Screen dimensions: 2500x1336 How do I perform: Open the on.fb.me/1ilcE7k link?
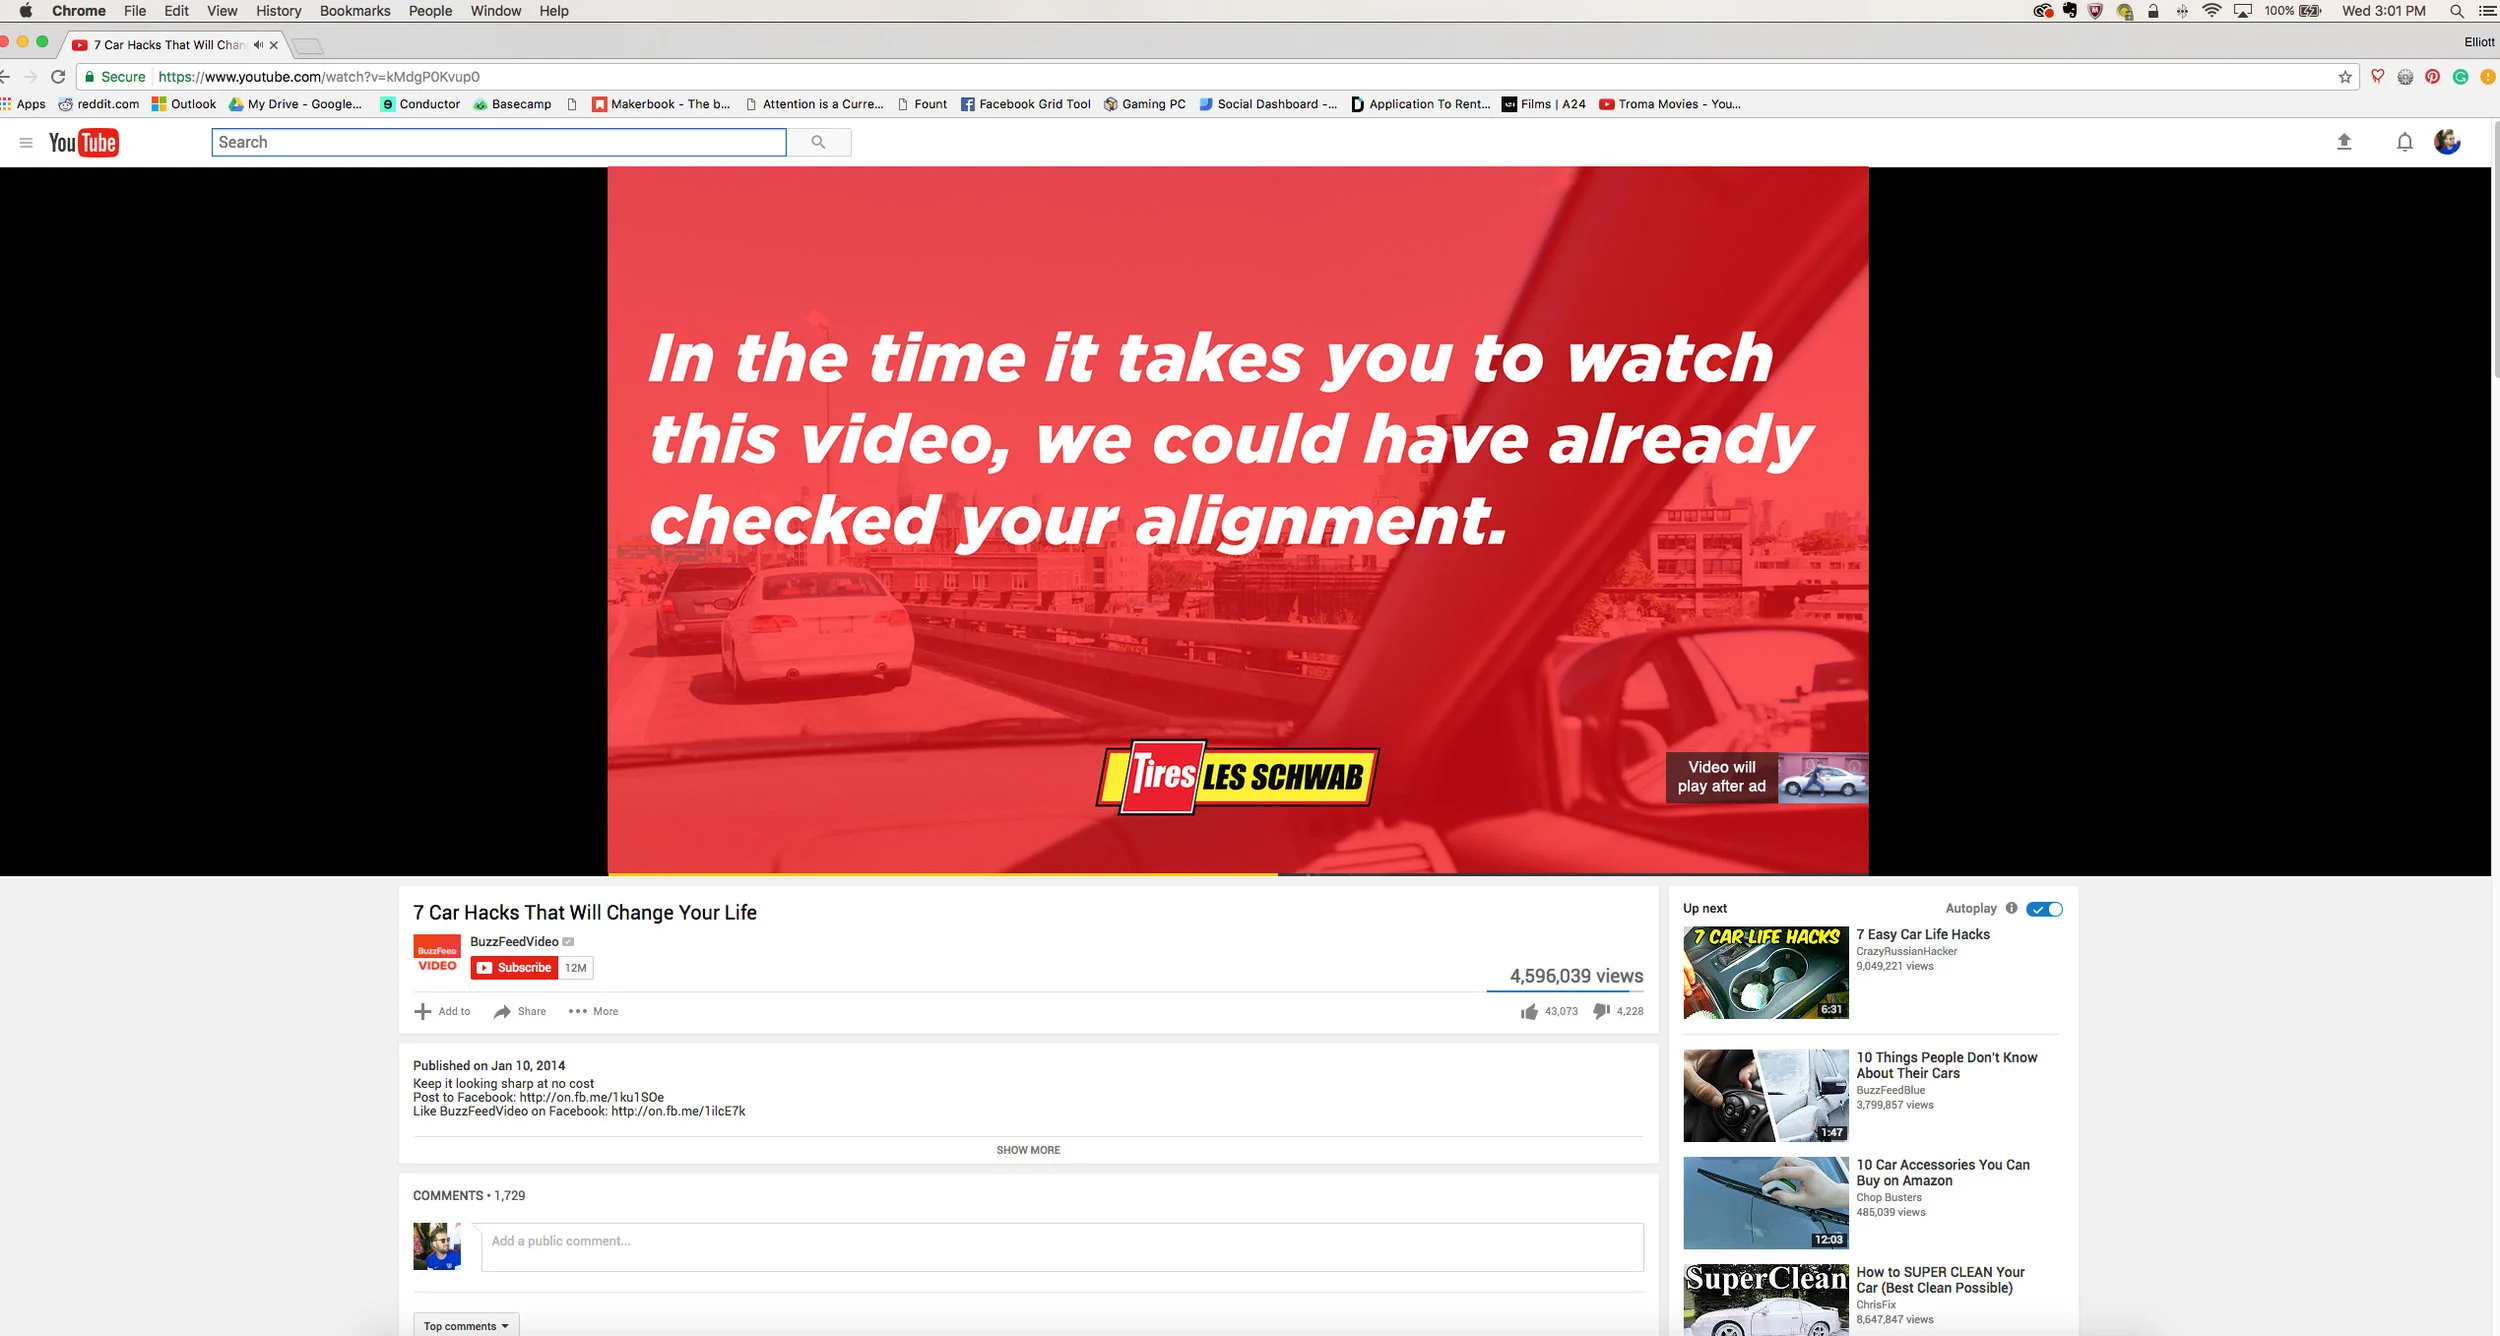click(x=678, y=1111)
